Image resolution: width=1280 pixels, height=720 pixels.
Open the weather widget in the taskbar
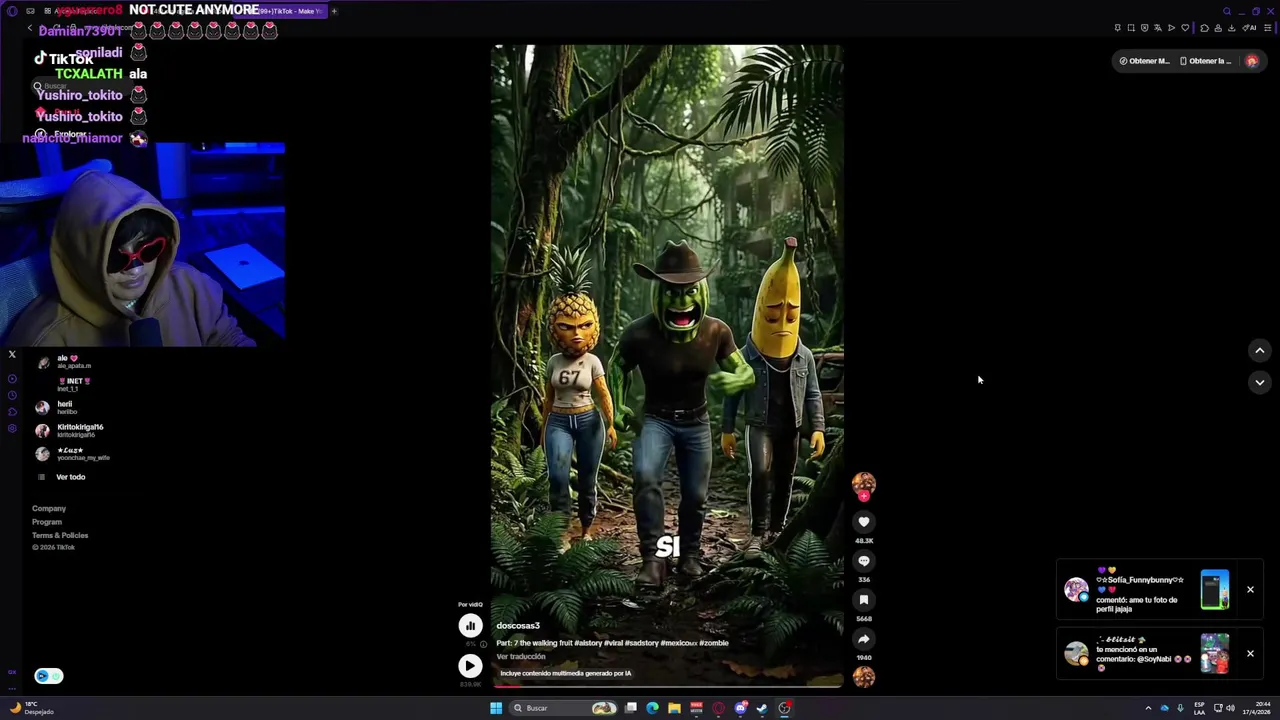30,708
